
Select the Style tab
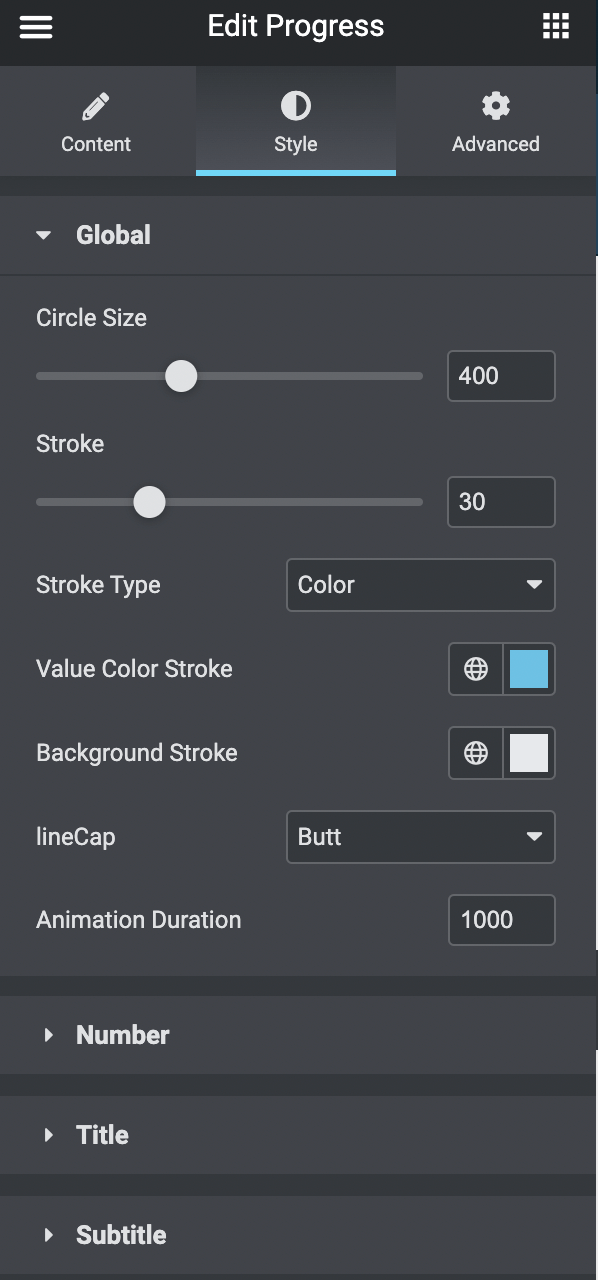(295, 122)
